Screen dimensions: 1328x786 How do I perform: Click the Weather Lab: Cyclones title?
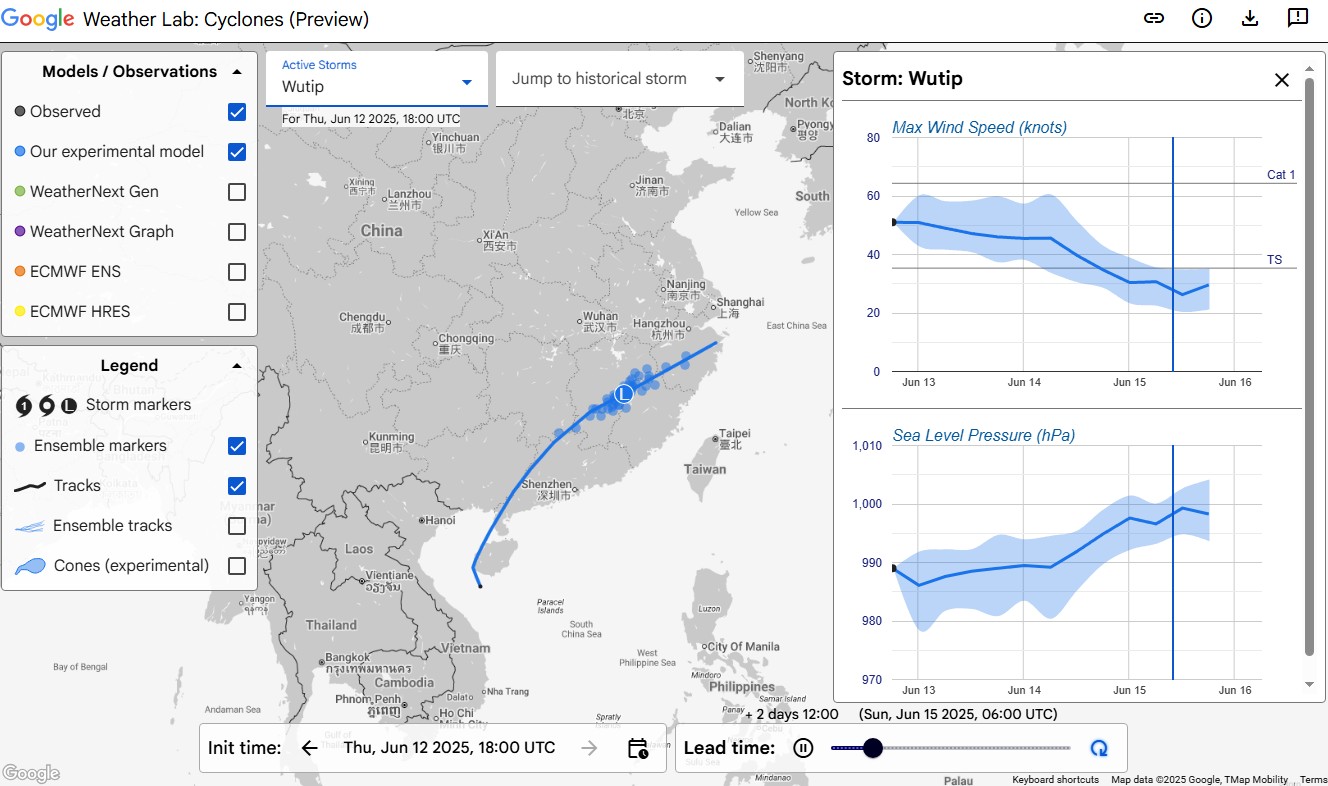tap(226, 19)
